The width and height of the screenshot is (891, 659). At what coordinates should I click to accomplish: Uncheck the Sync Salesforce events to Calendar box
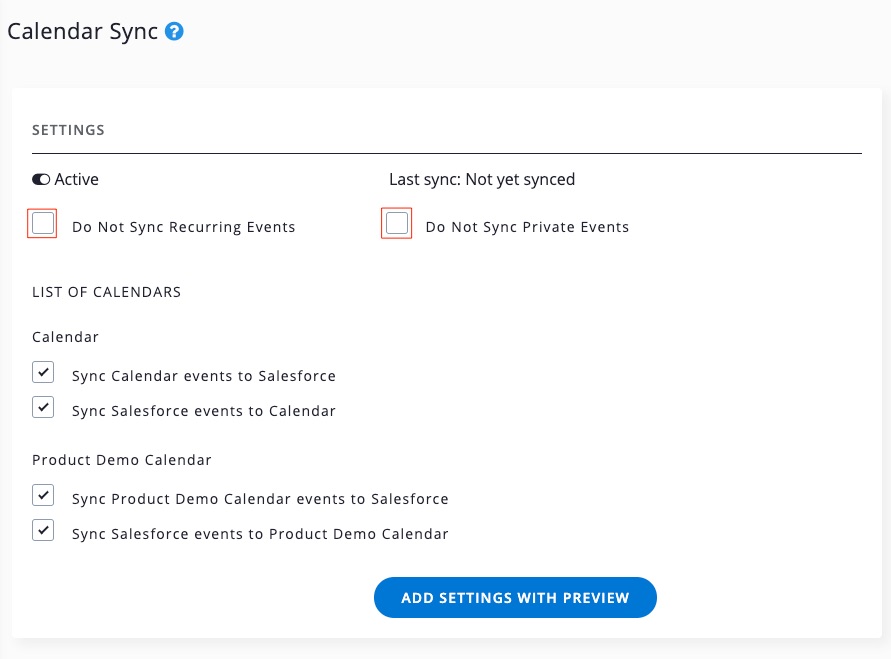point(43,409)
